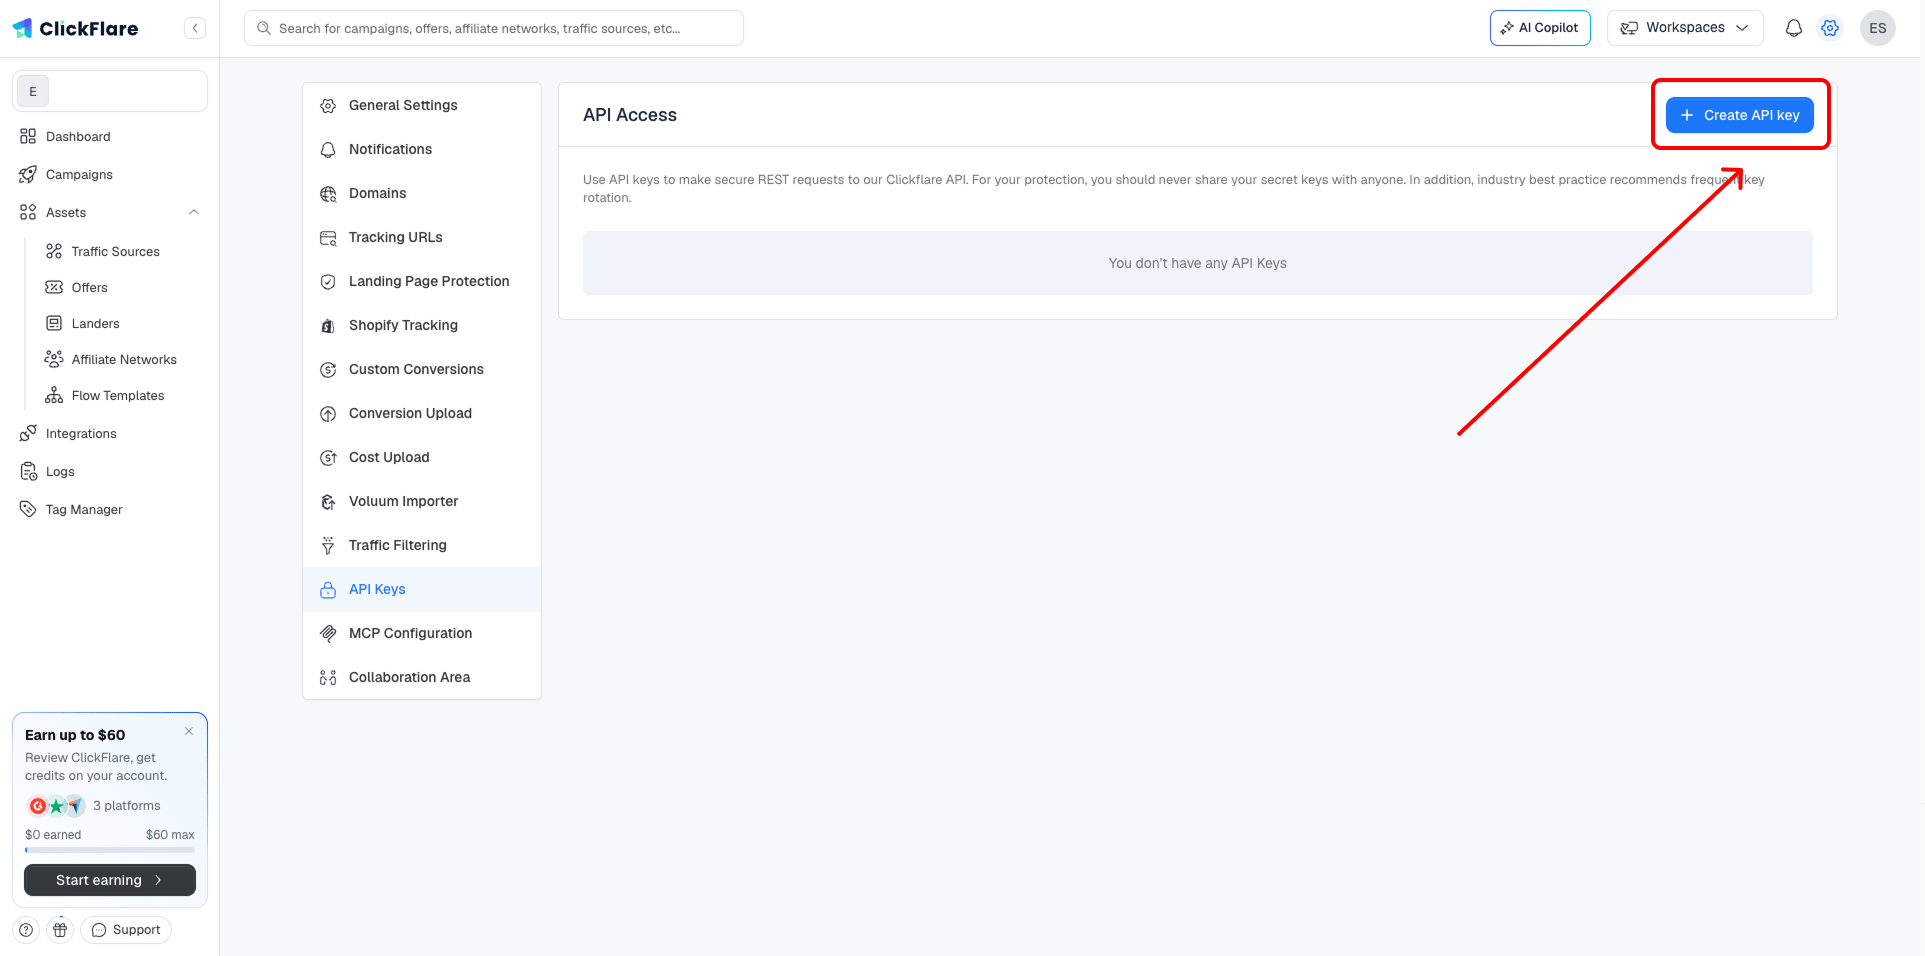The image size is (1925, 956).
Task: Open Cost Upload settings
Action: (422, 457)
